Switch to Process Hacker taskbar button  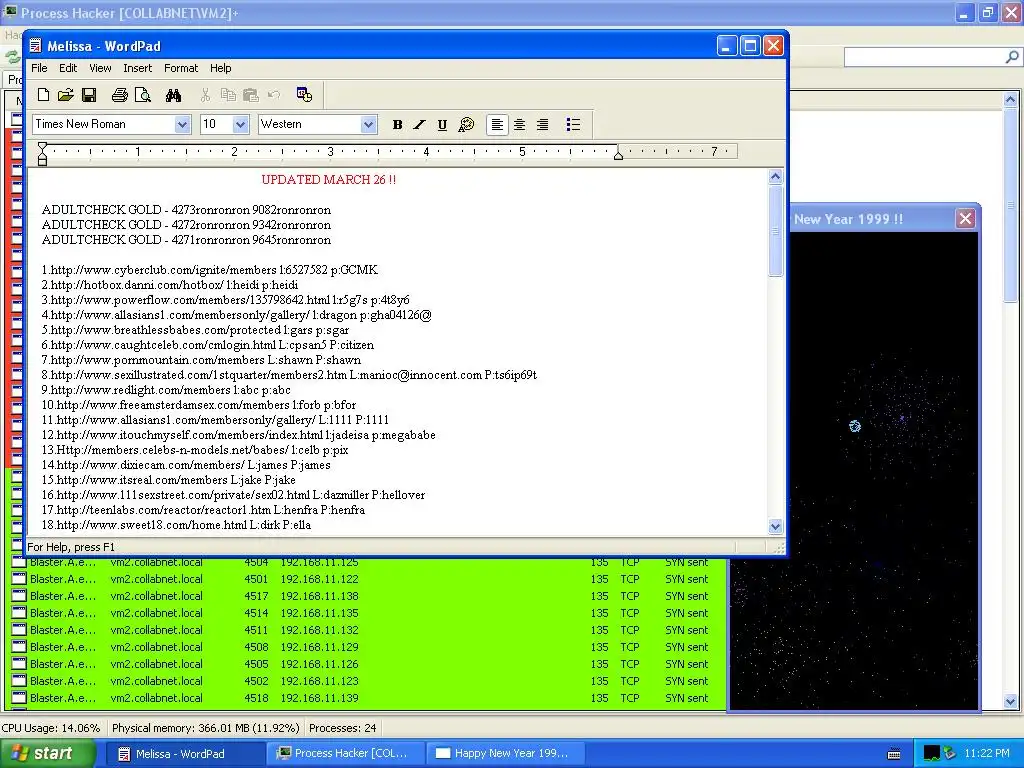(x=345, y=754)
